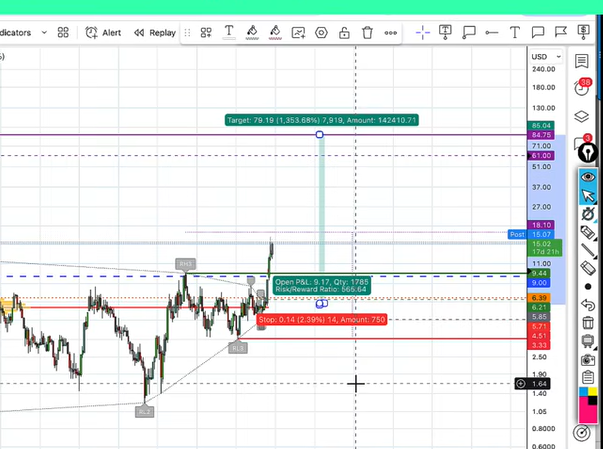
Task: Click the crossed stopwatch annotation icon
Action: click(x=588, y=214)
